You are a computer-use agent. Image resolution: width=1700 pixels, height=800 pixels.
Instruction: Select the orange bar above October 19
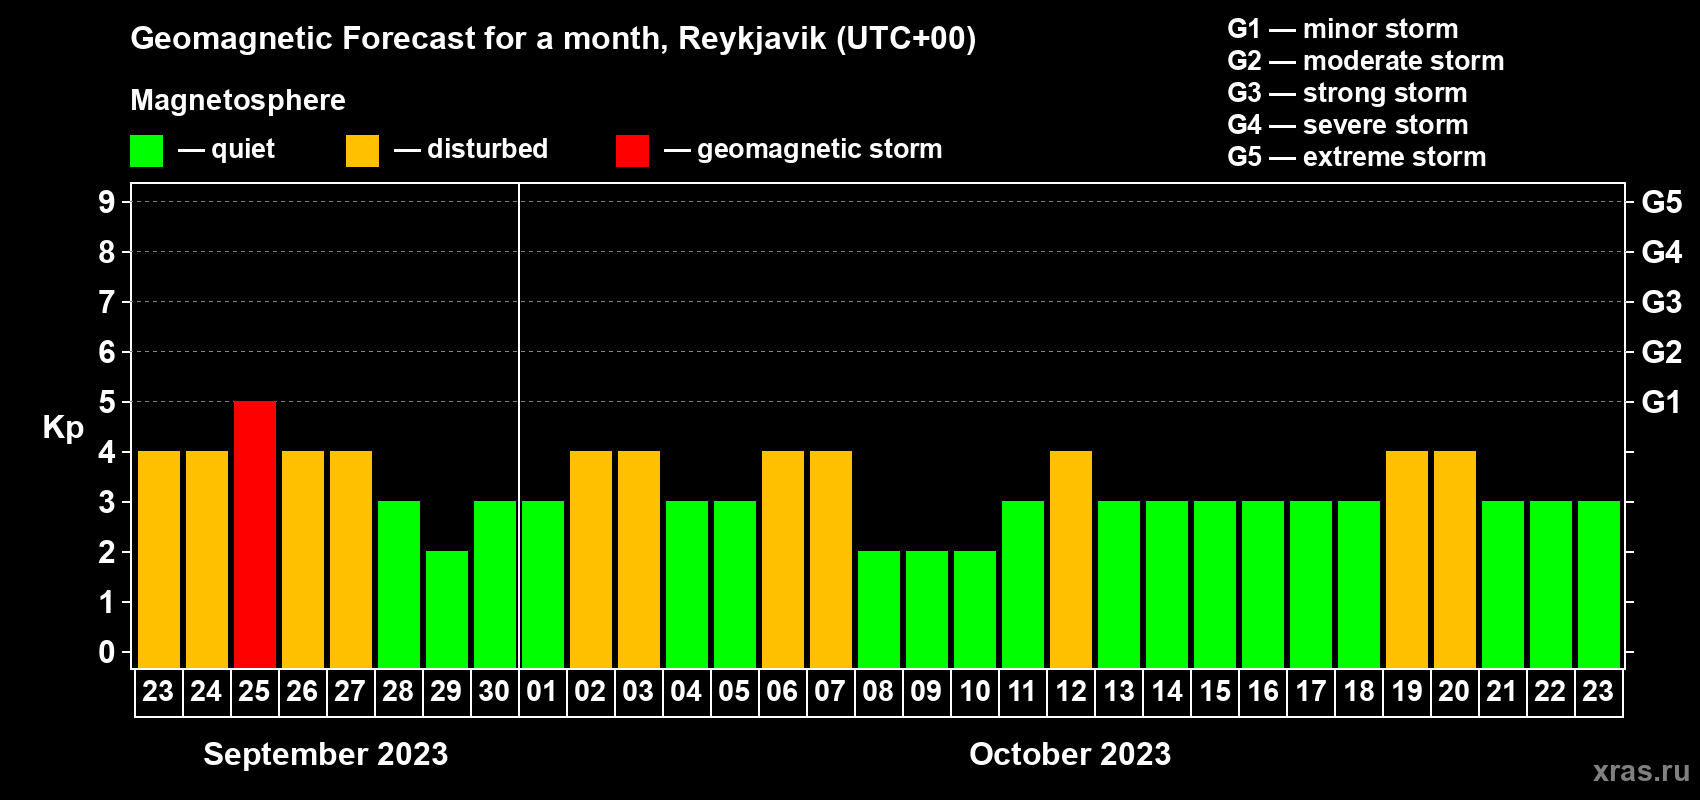click(x=1407, y=559)
